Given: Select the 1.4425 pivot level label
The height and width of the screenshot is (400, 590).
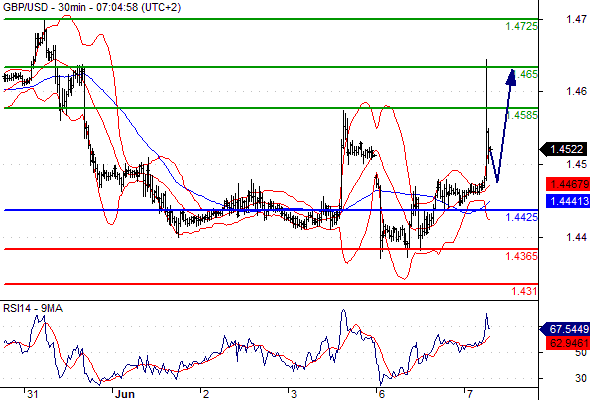Looking at the screenshot, I should point(522,217).
